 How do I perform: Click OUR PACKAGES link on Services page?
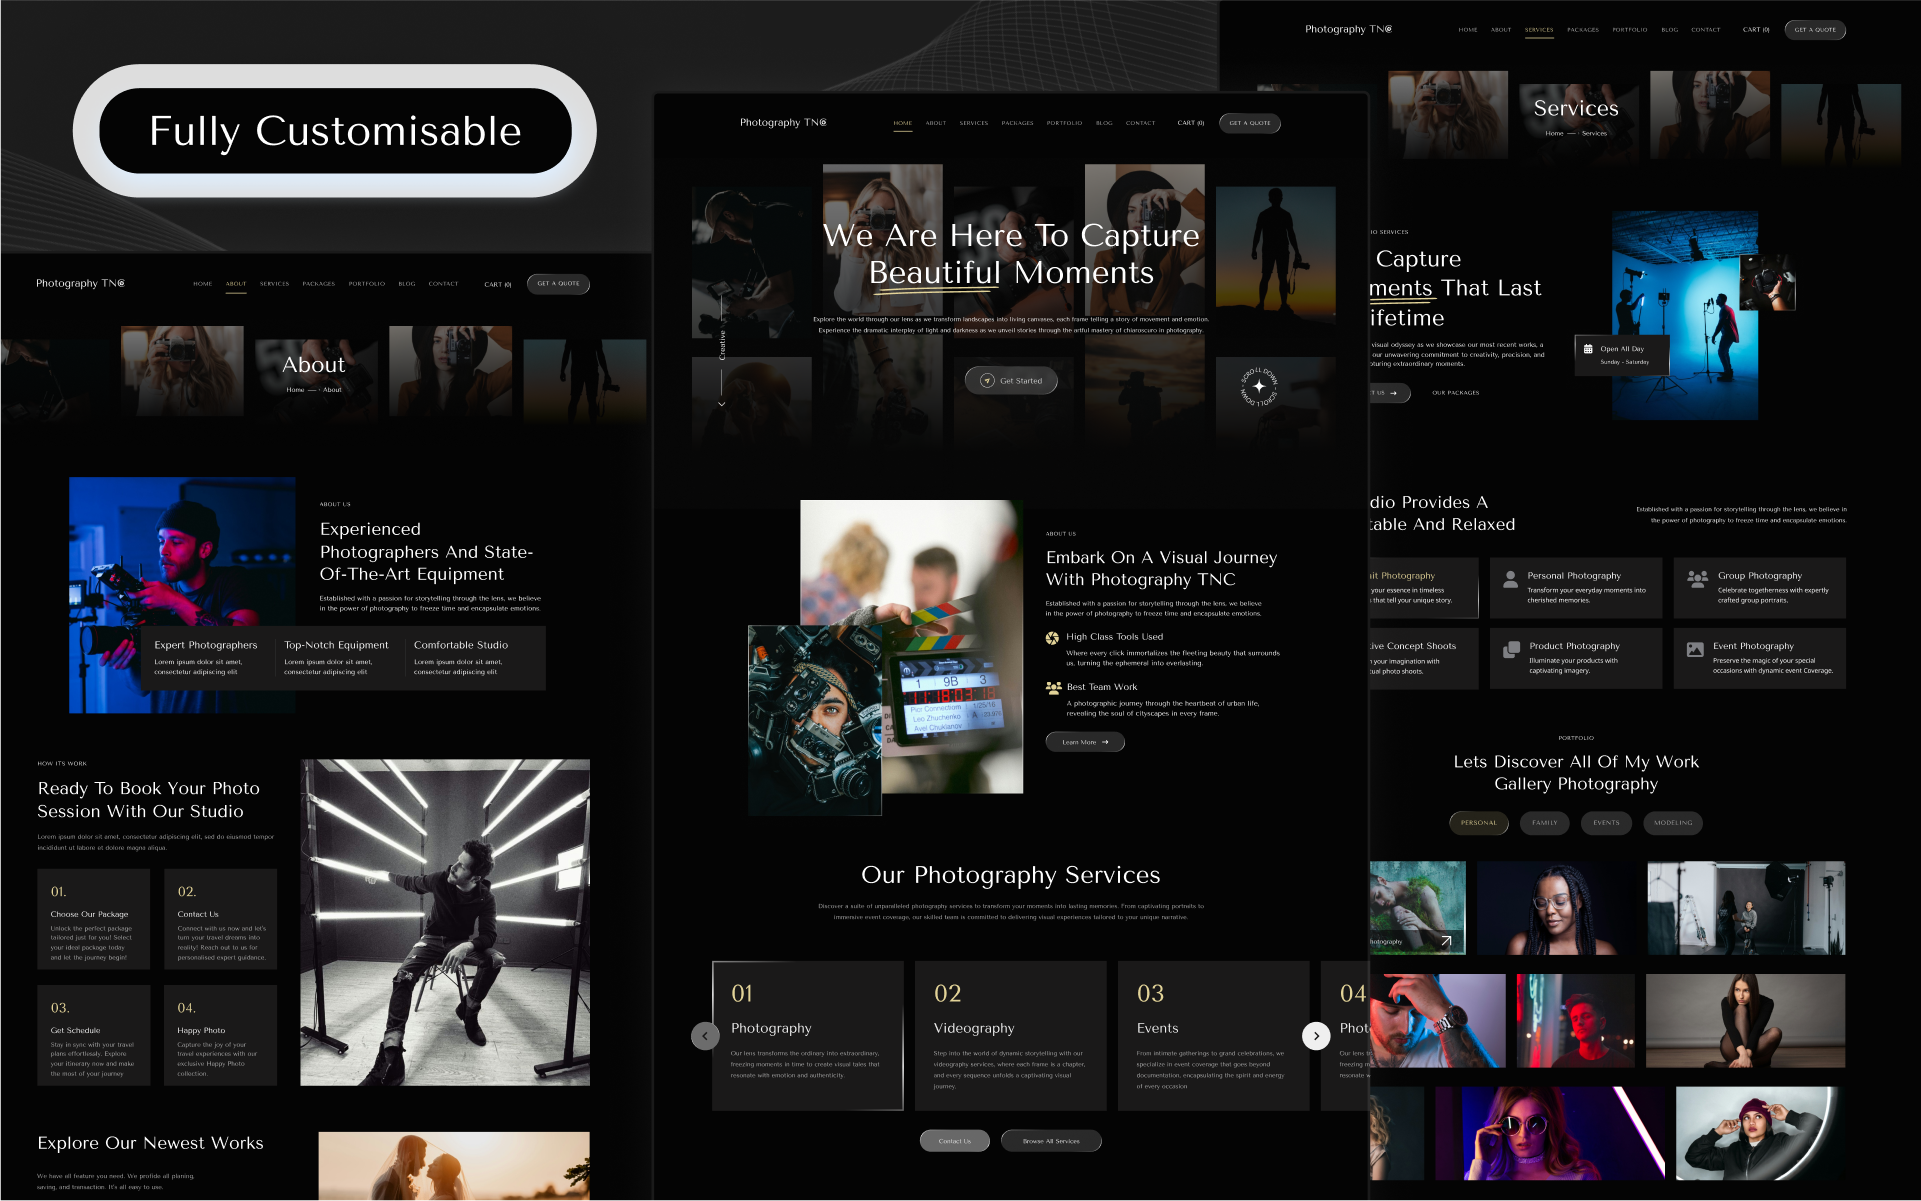tap(1456, 393)
